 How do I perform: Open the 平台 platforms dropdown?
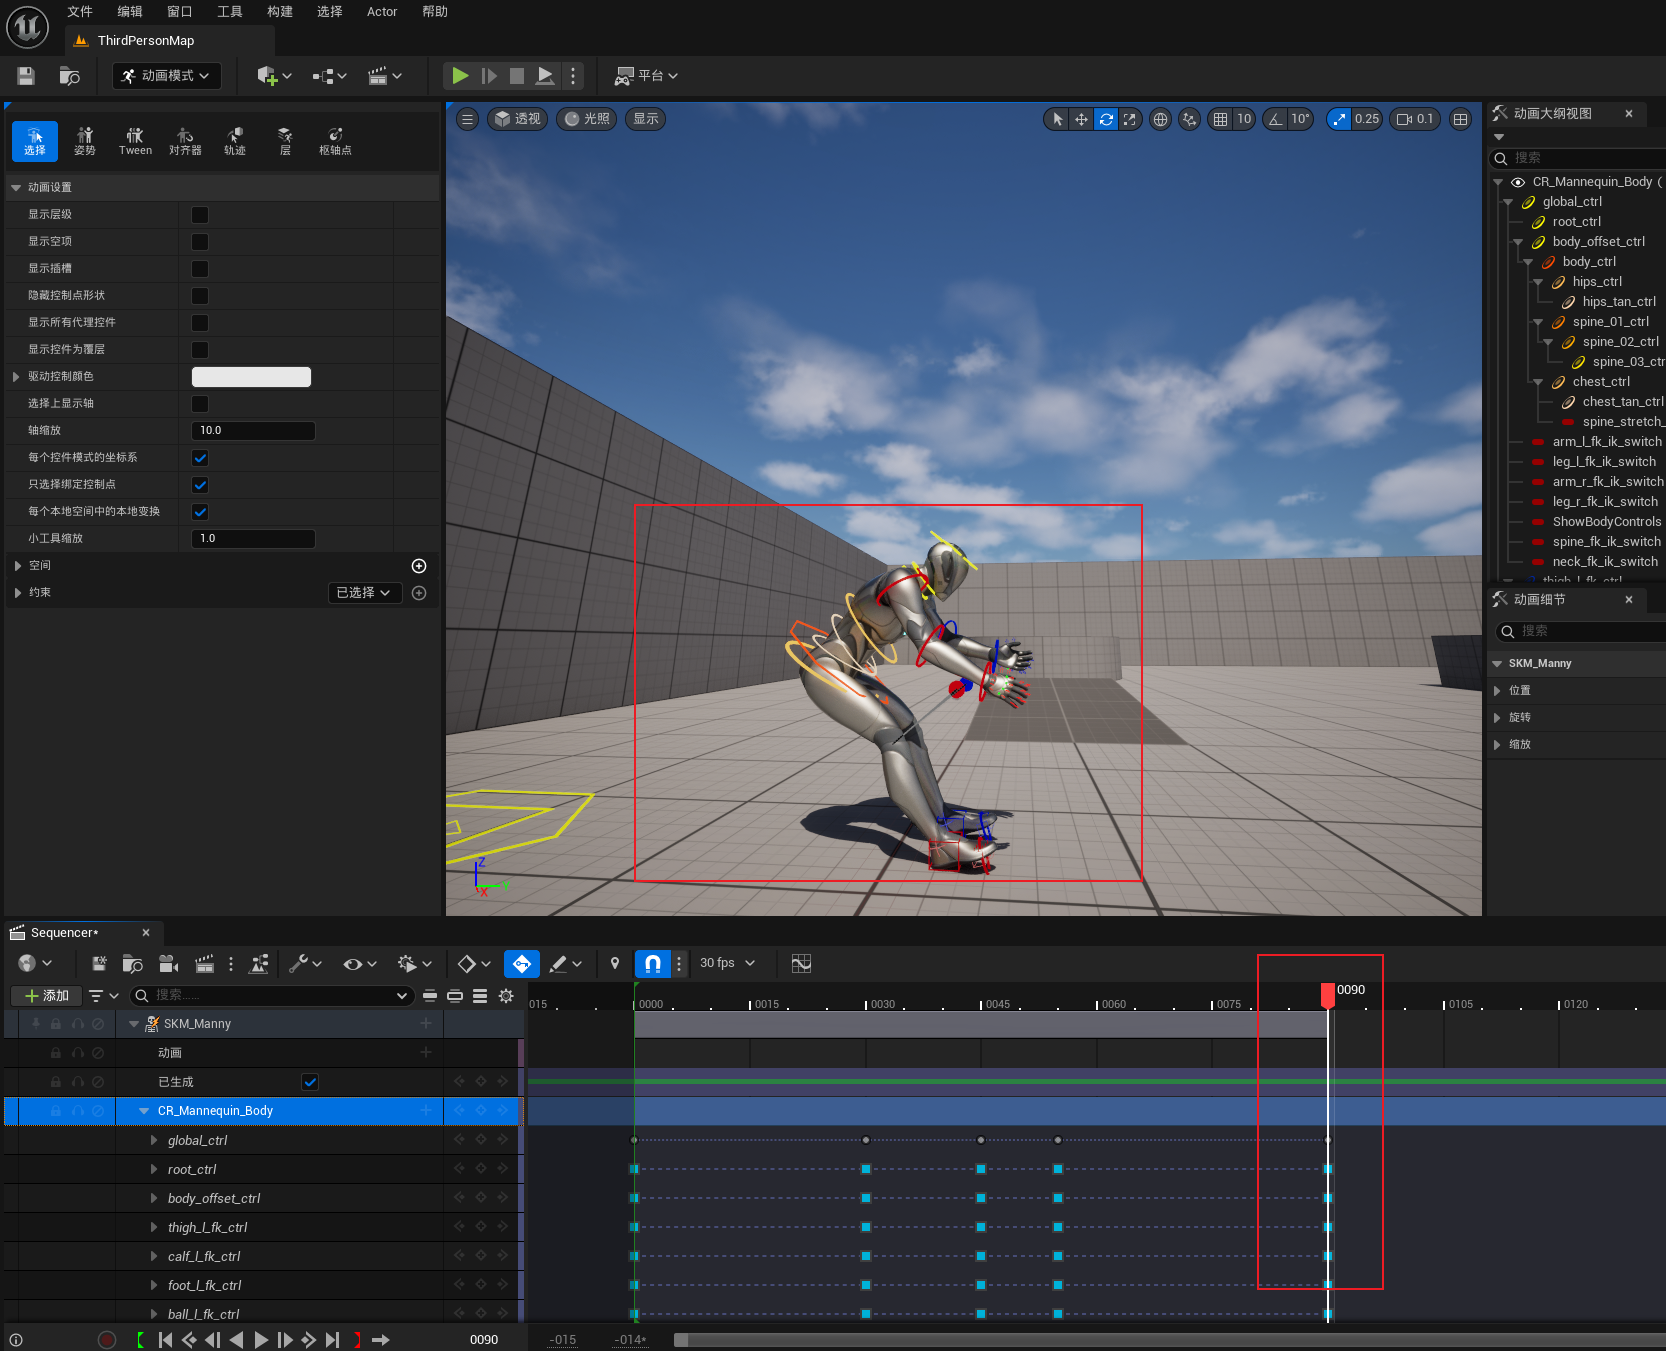point(646,76)
